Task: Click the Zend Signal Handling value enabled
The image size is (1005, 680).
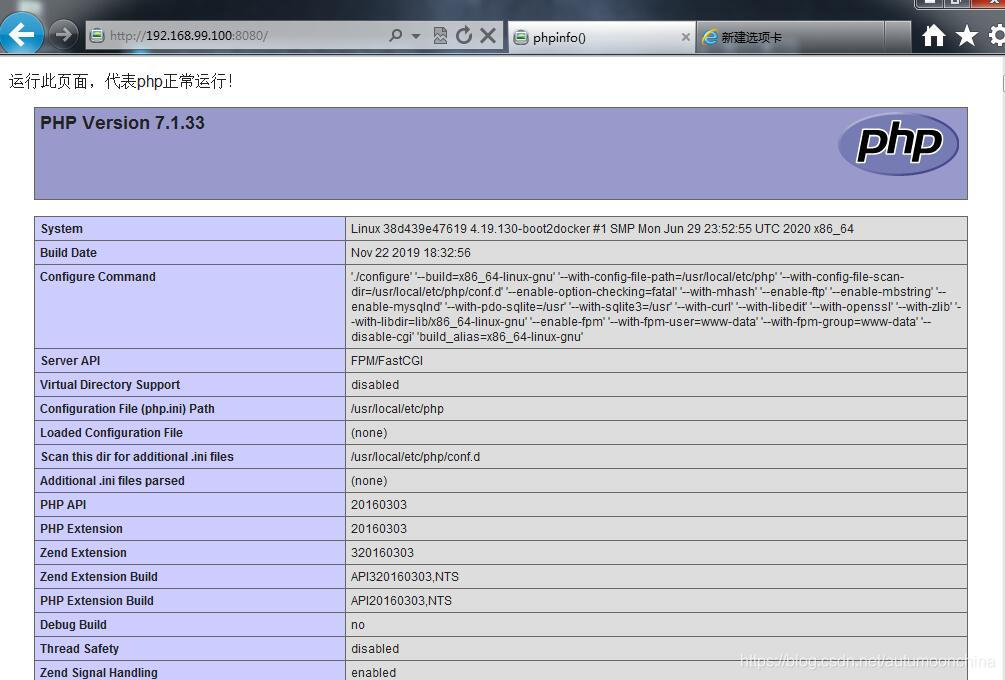Action: (373, 672)
